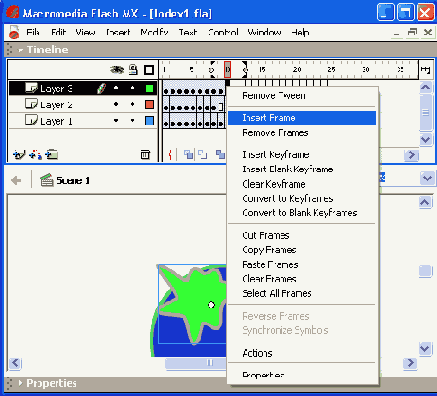This screenshot has height=396, width=437.
Task: Click the lock-all-layers padlock header icon
Action: pyautogui.click(x=133, y=69)
